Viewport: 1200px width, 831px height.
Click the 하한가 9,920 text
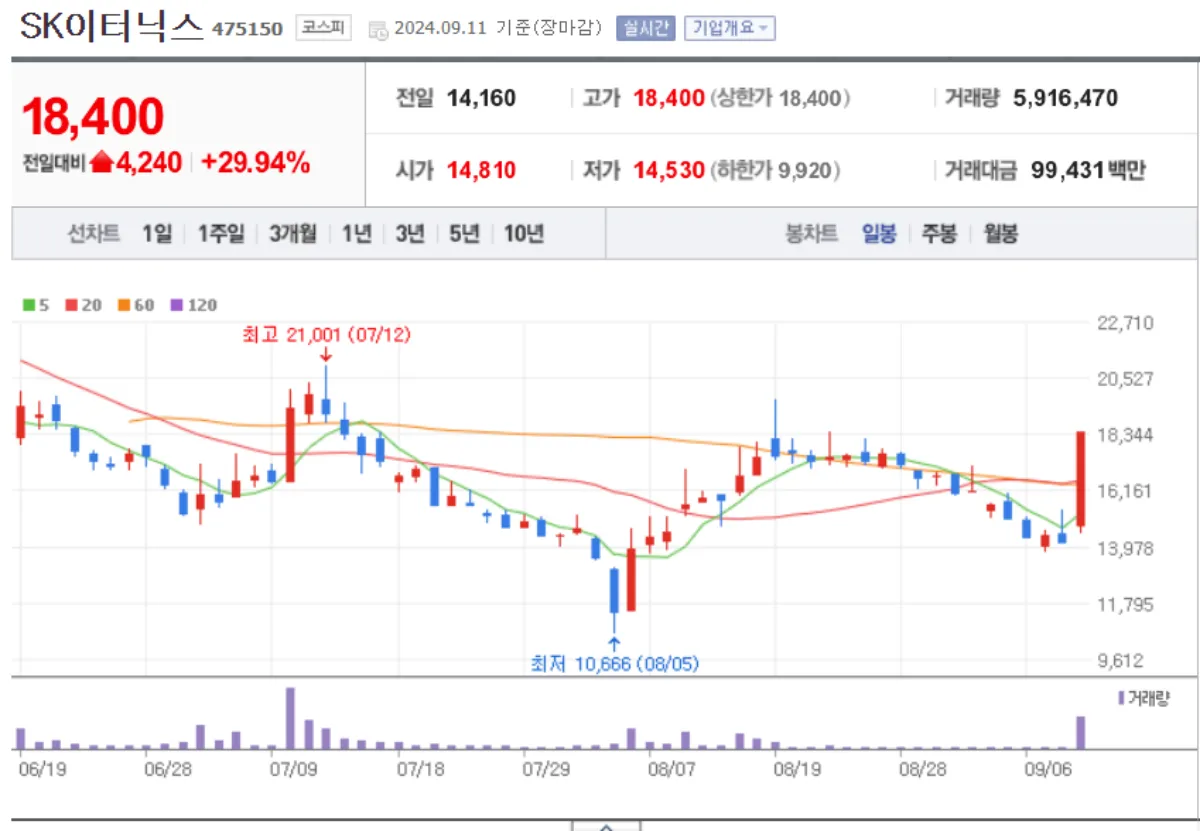pyautogui.click(x=776, y=170)
